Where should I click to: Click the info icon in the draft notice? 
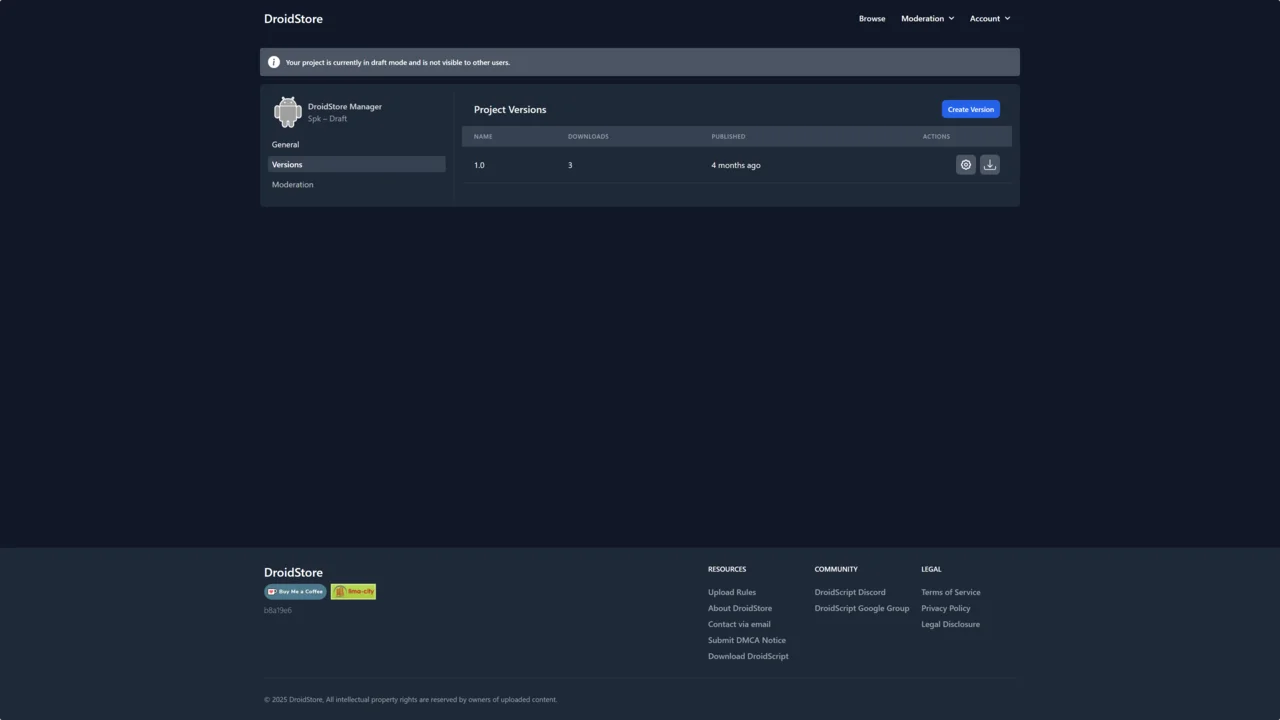tap(274, 62)
